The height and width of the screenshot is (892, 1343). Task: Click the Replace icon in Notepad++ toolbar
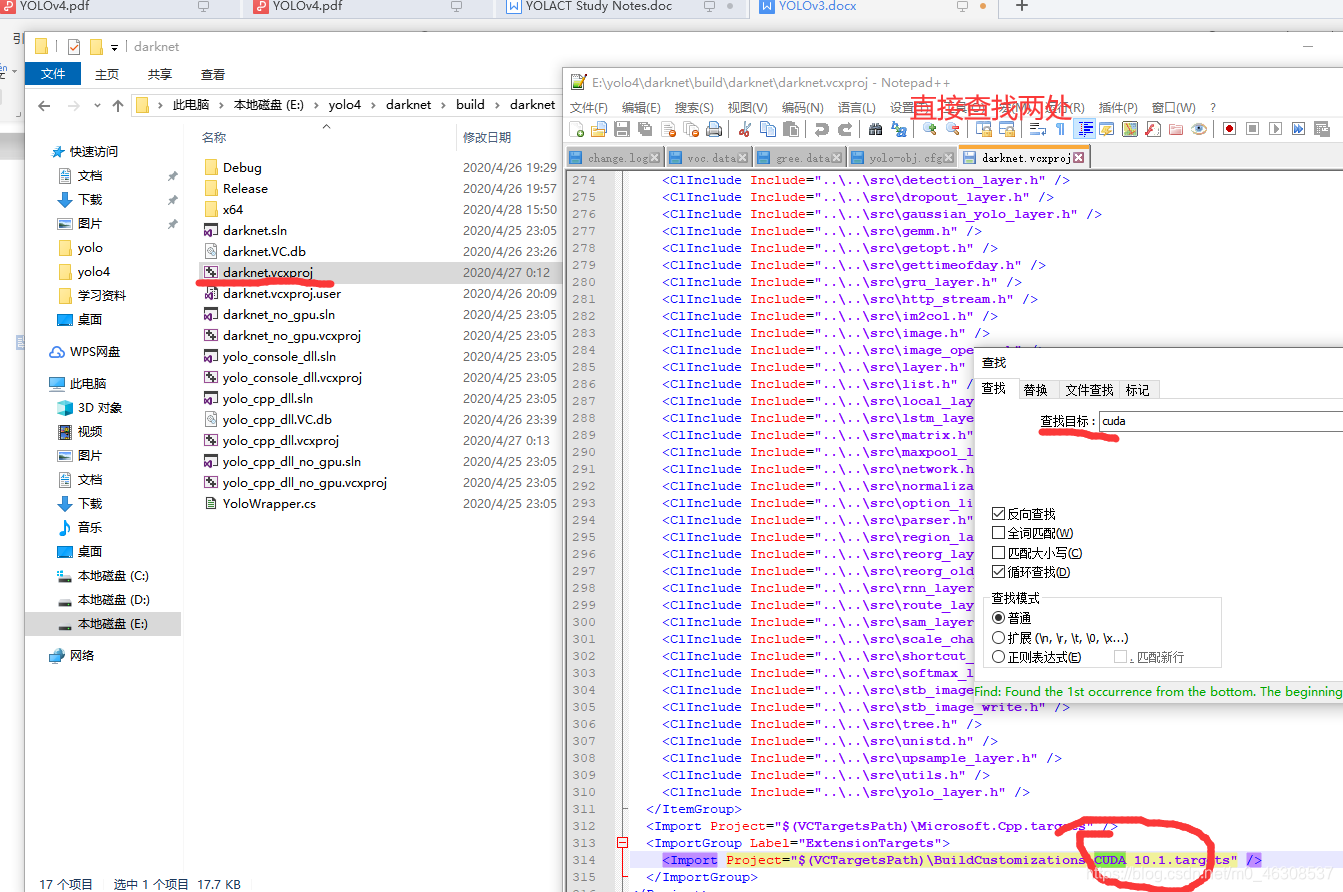(x=899, y=129)
